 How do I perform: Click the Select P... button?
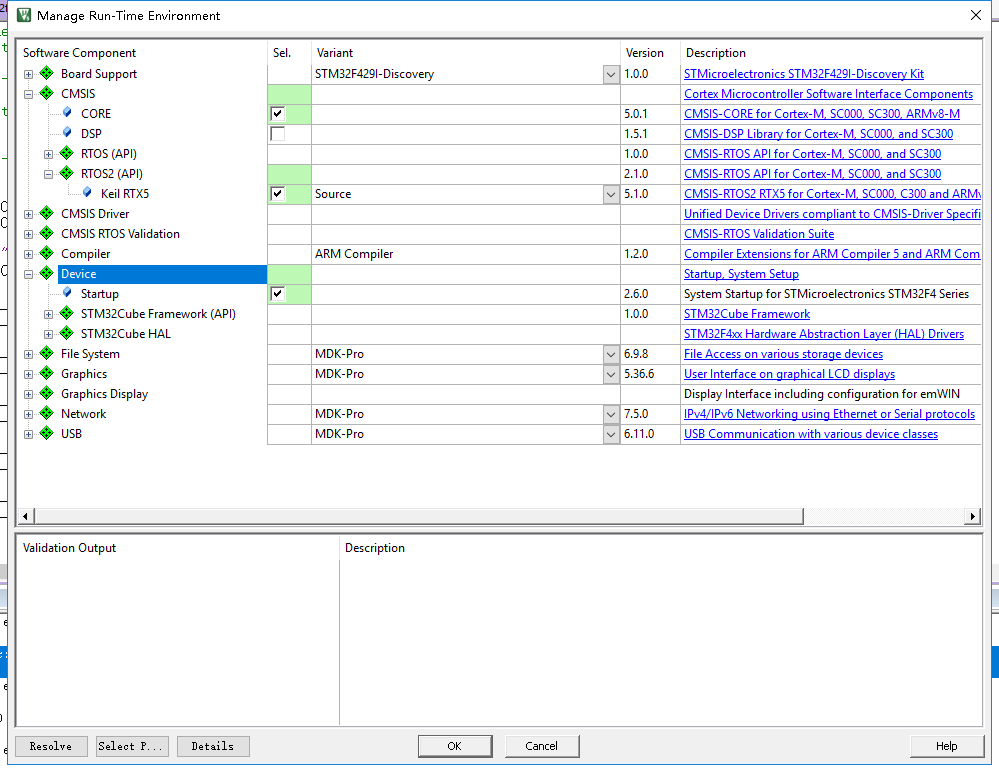pyautogui.click(x=133, y=746)
